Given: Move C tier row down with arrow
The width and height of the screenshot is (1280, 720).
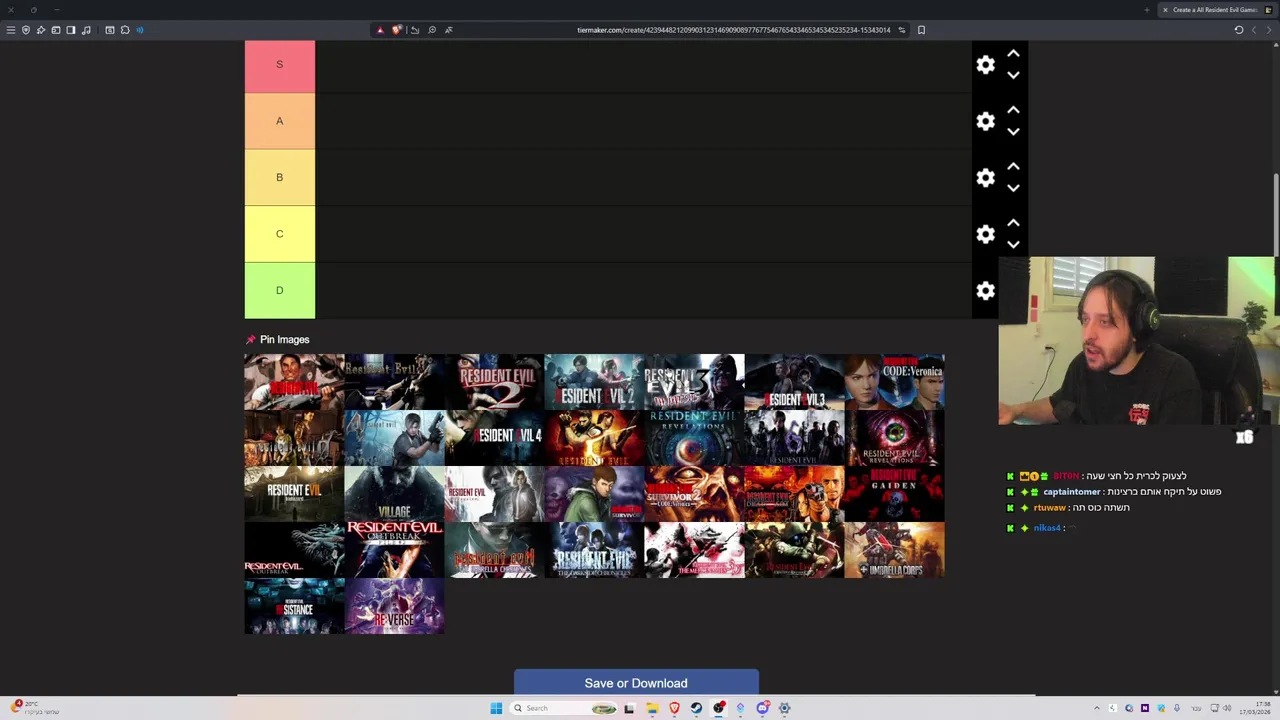Looking at the screenshot, I should pyautogui.click(x=1013, y=244).
